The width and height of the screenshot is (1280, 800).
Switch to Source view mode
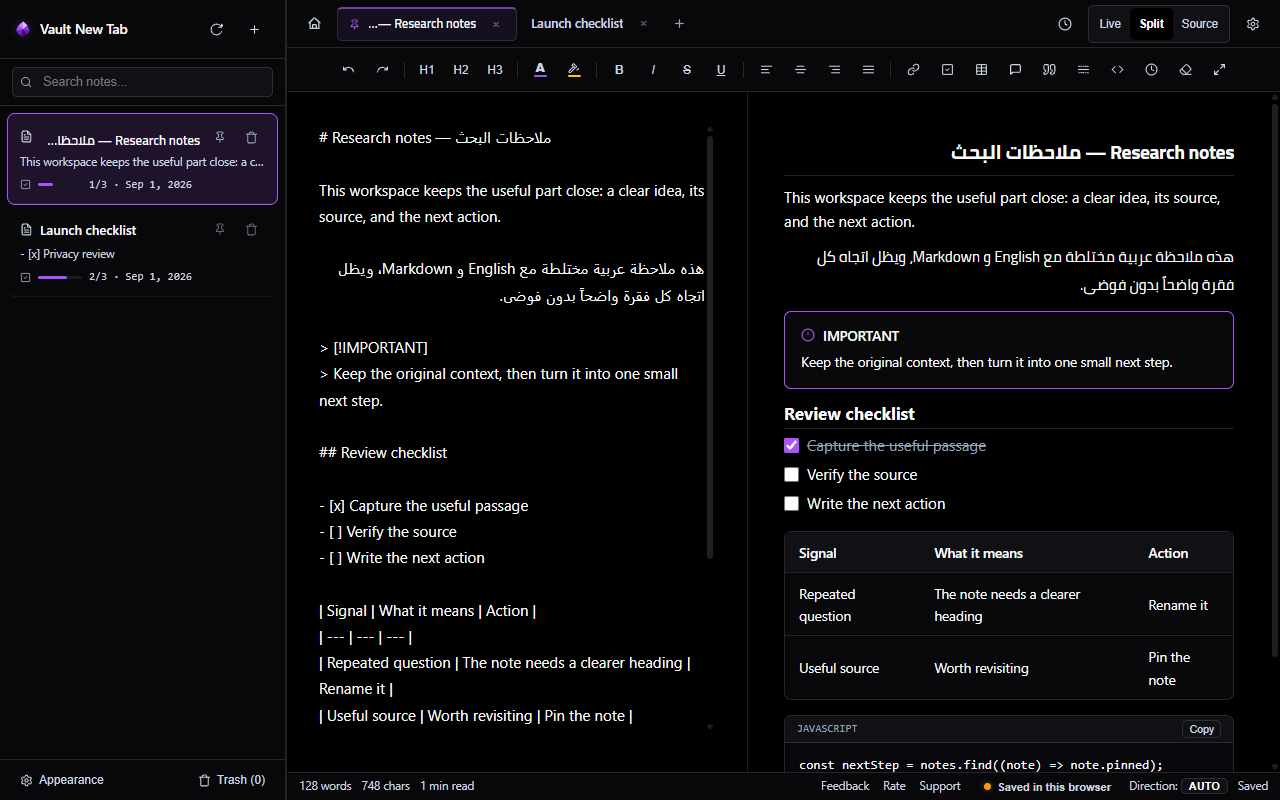[1200, 24]
